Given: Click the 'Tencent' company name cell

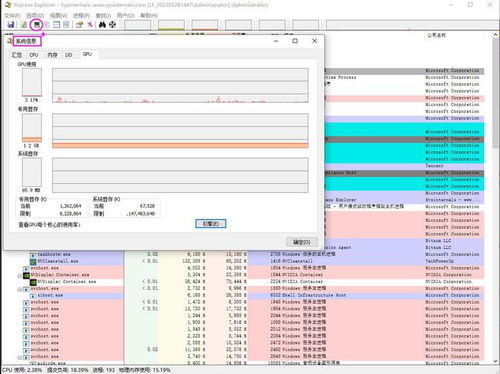Looking at the screenshot, I should pyautogui.click(x=434, y=166).
